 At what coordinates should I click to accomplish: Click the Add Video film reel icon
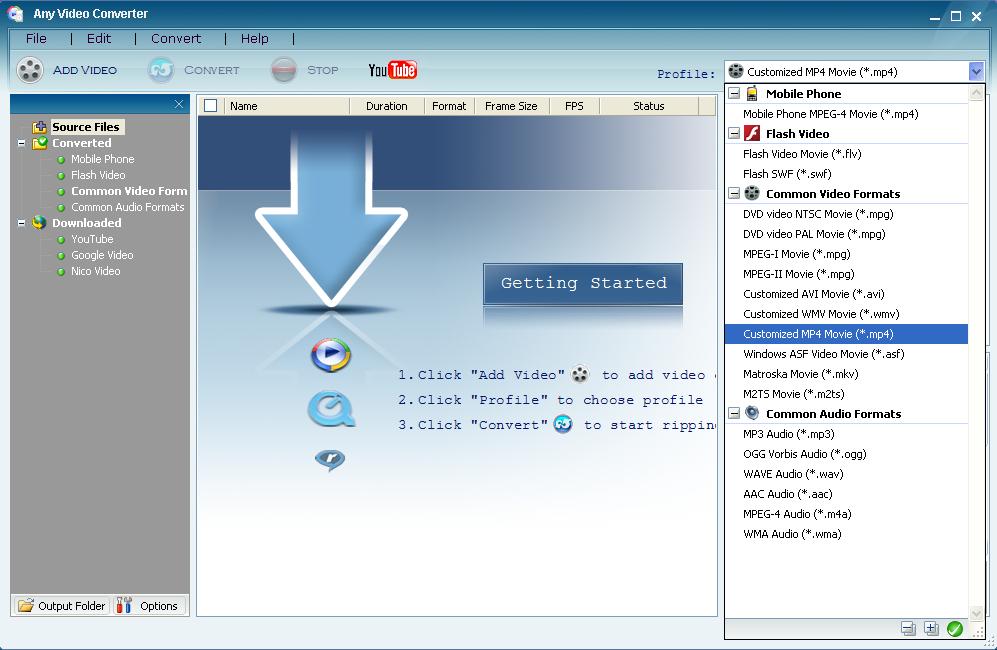[x=30, y=70]
